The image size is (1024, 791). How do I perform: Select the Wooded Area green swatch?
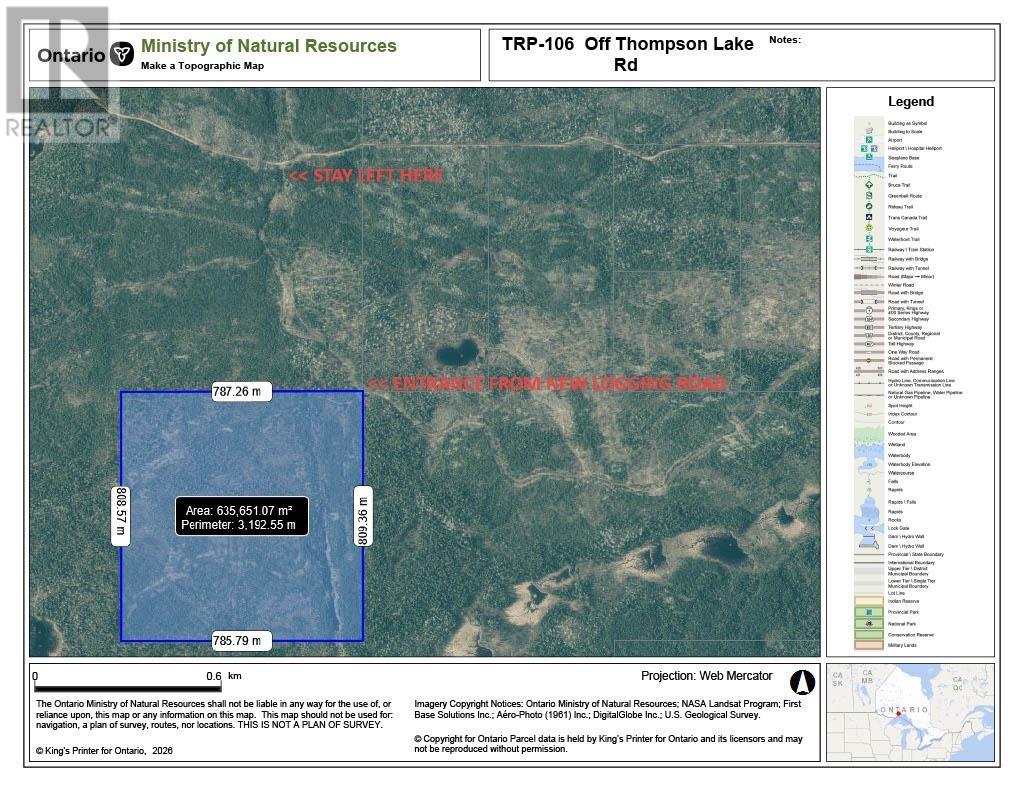tap(869, 434)
